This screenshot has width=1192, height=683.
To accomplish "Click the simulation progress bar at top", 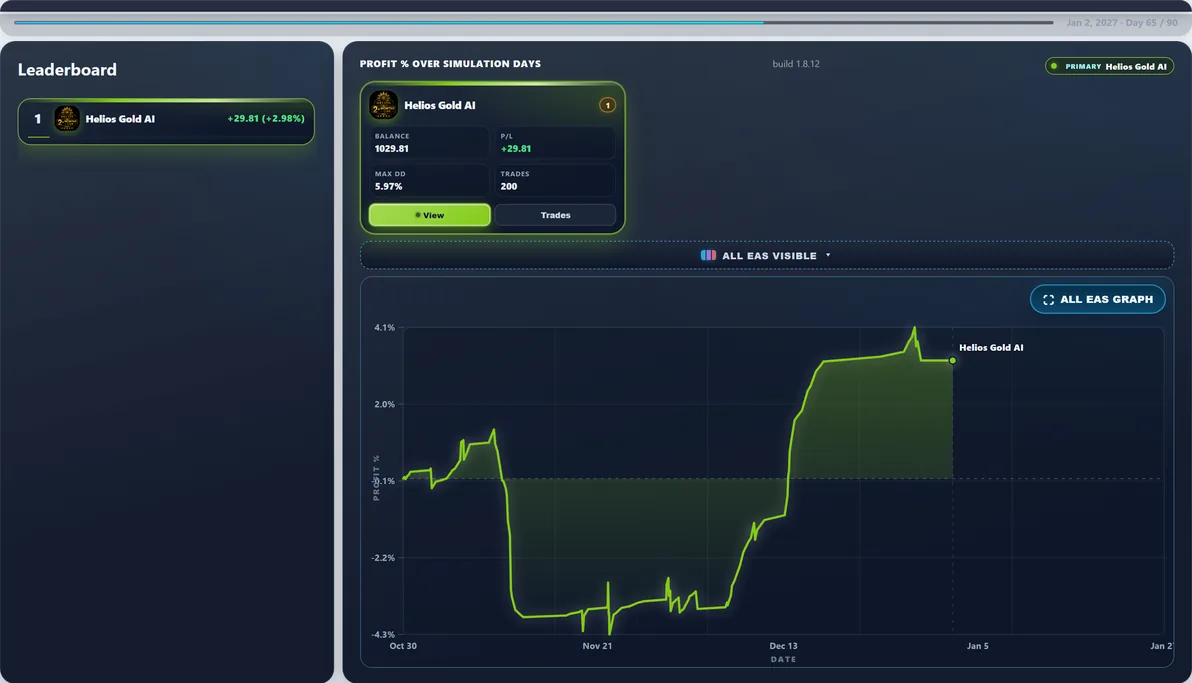I will pos(534,23).
